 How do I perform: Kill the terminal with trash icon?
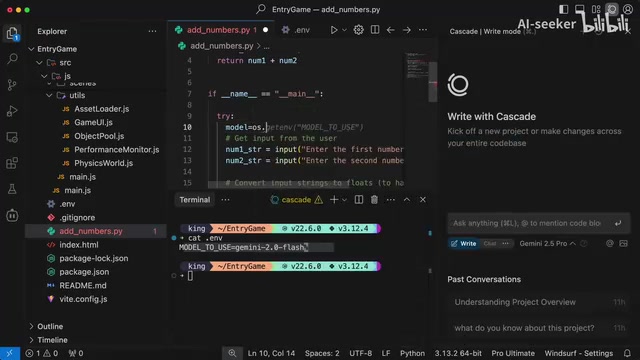pyautogui.click(x=374, y=200)
